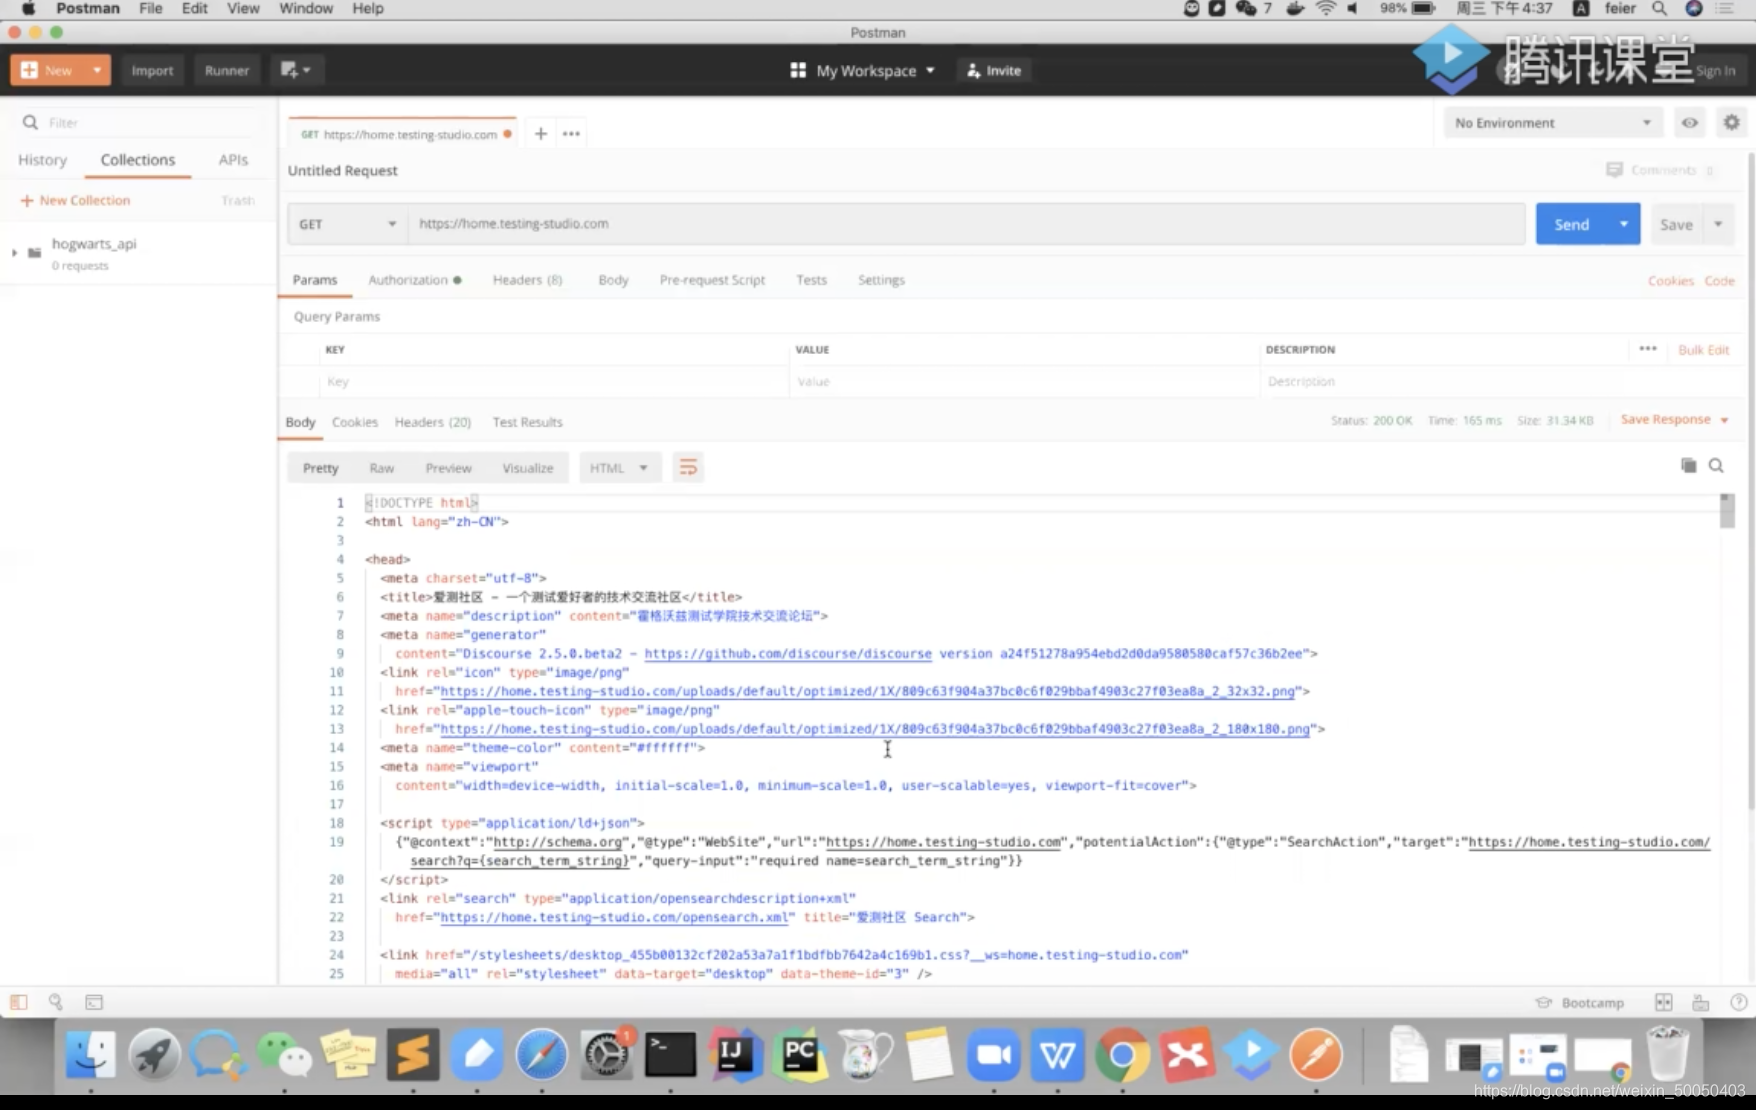Open the Send button dropdown arrow
This screenshot has height=1110, width=1756.
[x=1624, y=224]
